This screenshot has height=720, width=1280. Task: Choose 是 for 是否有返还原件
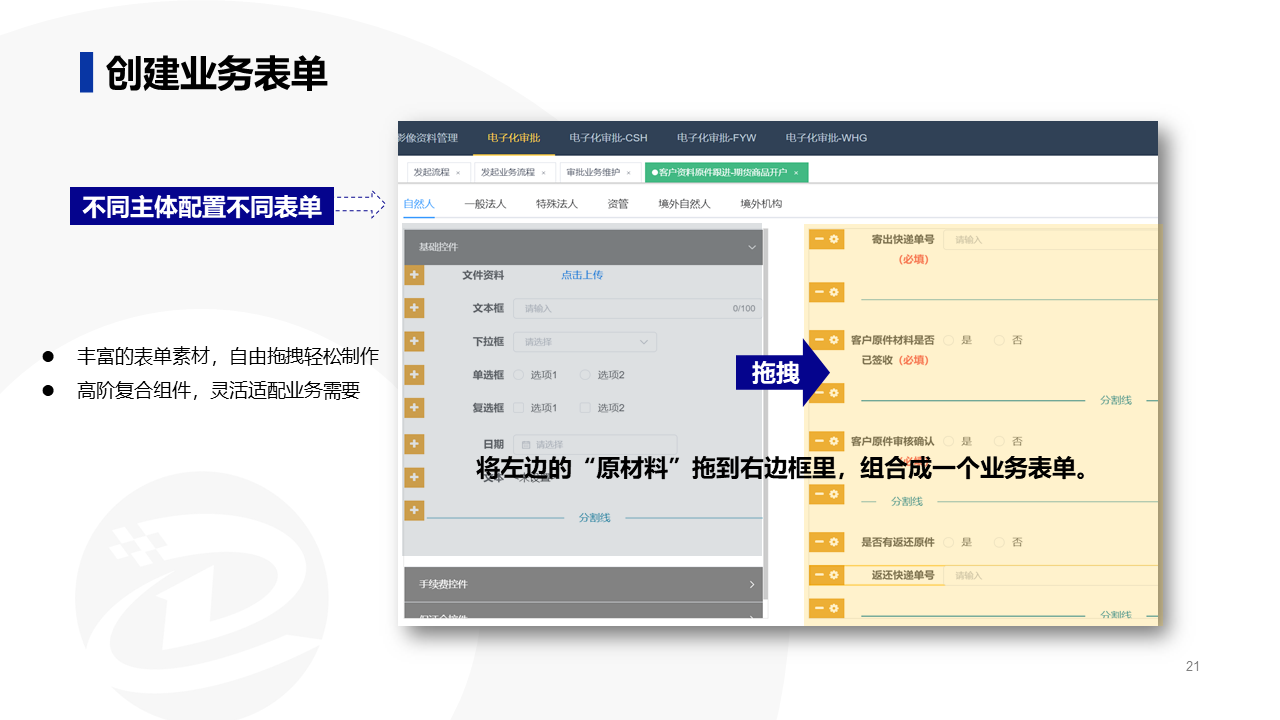pyautogui.click(x=948, y=542)
